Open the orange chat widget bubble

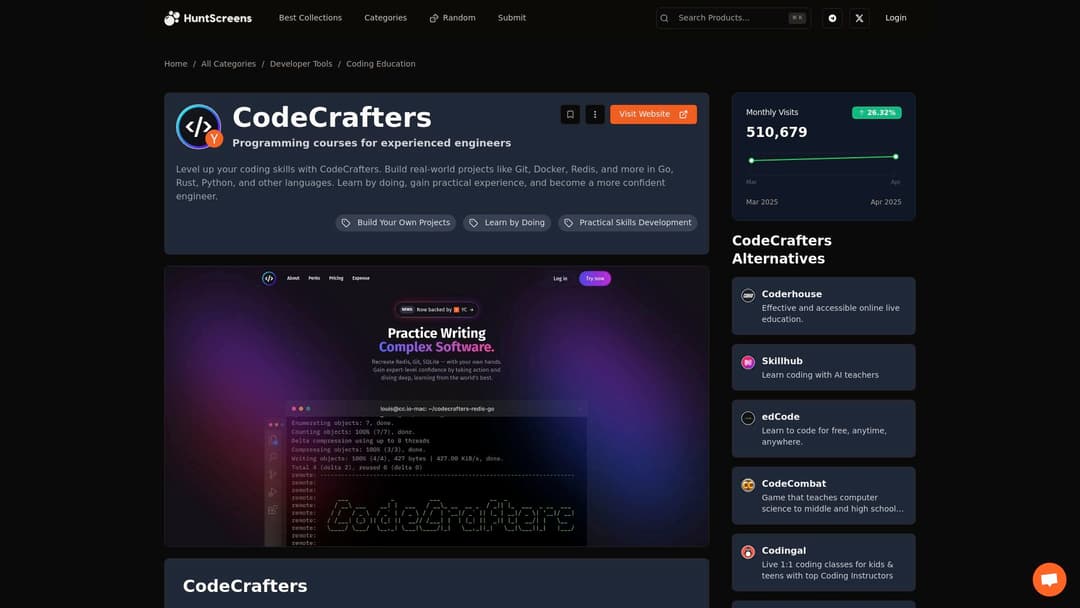(x=1049, y=579)
